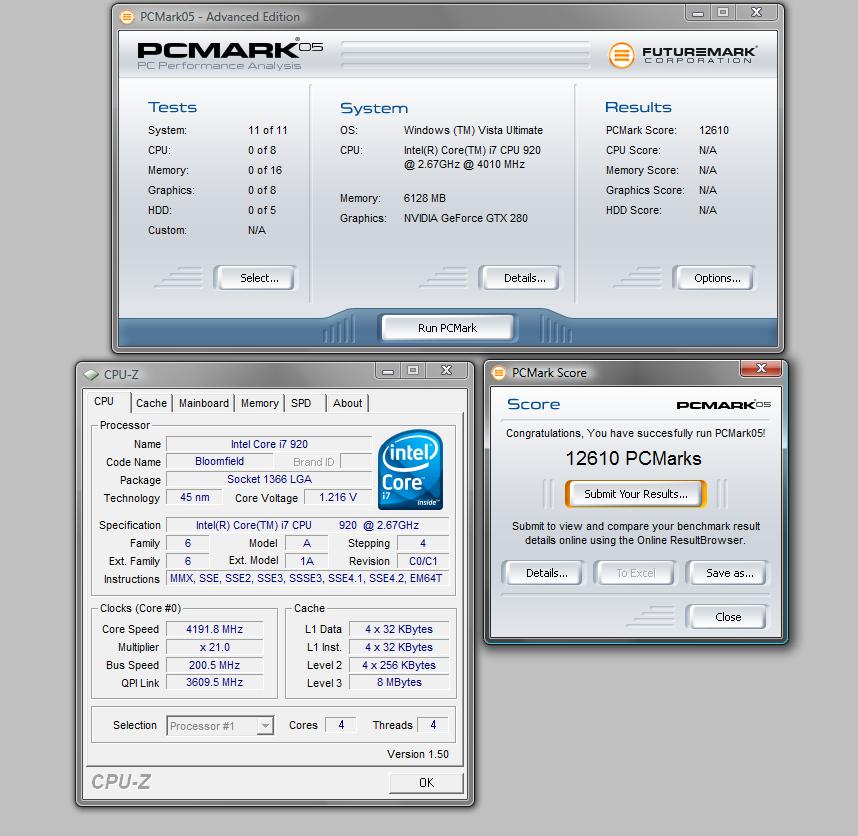Click the QPI Link value 3609.5 MHz
This screenshot has width=858, height=836.
click(214, 682)
